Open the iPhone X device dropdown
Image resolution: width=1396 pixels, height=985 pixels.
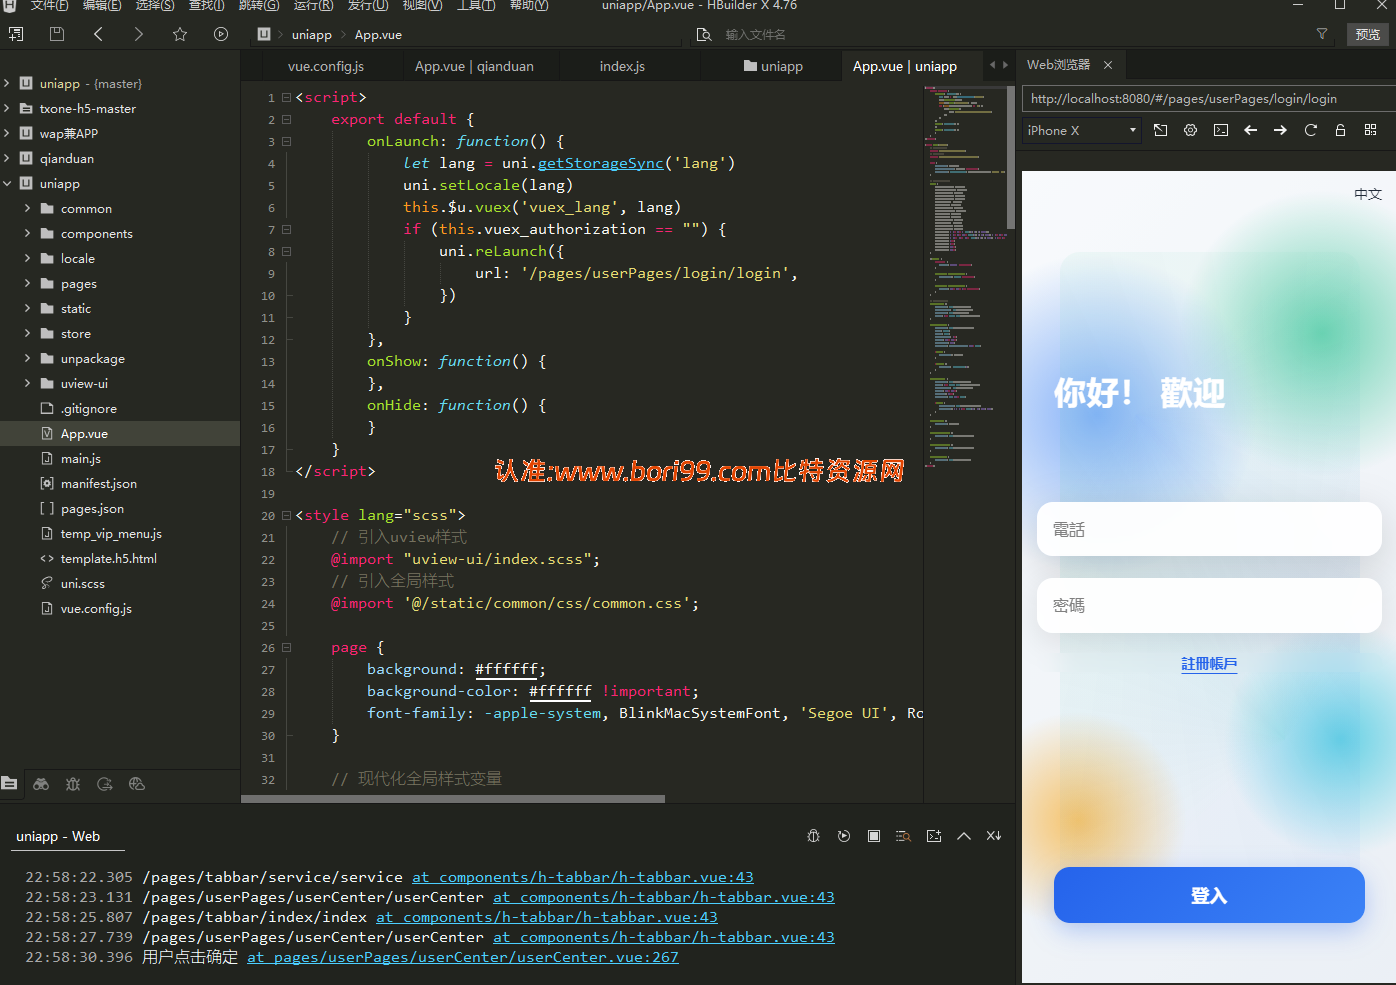1081,130
